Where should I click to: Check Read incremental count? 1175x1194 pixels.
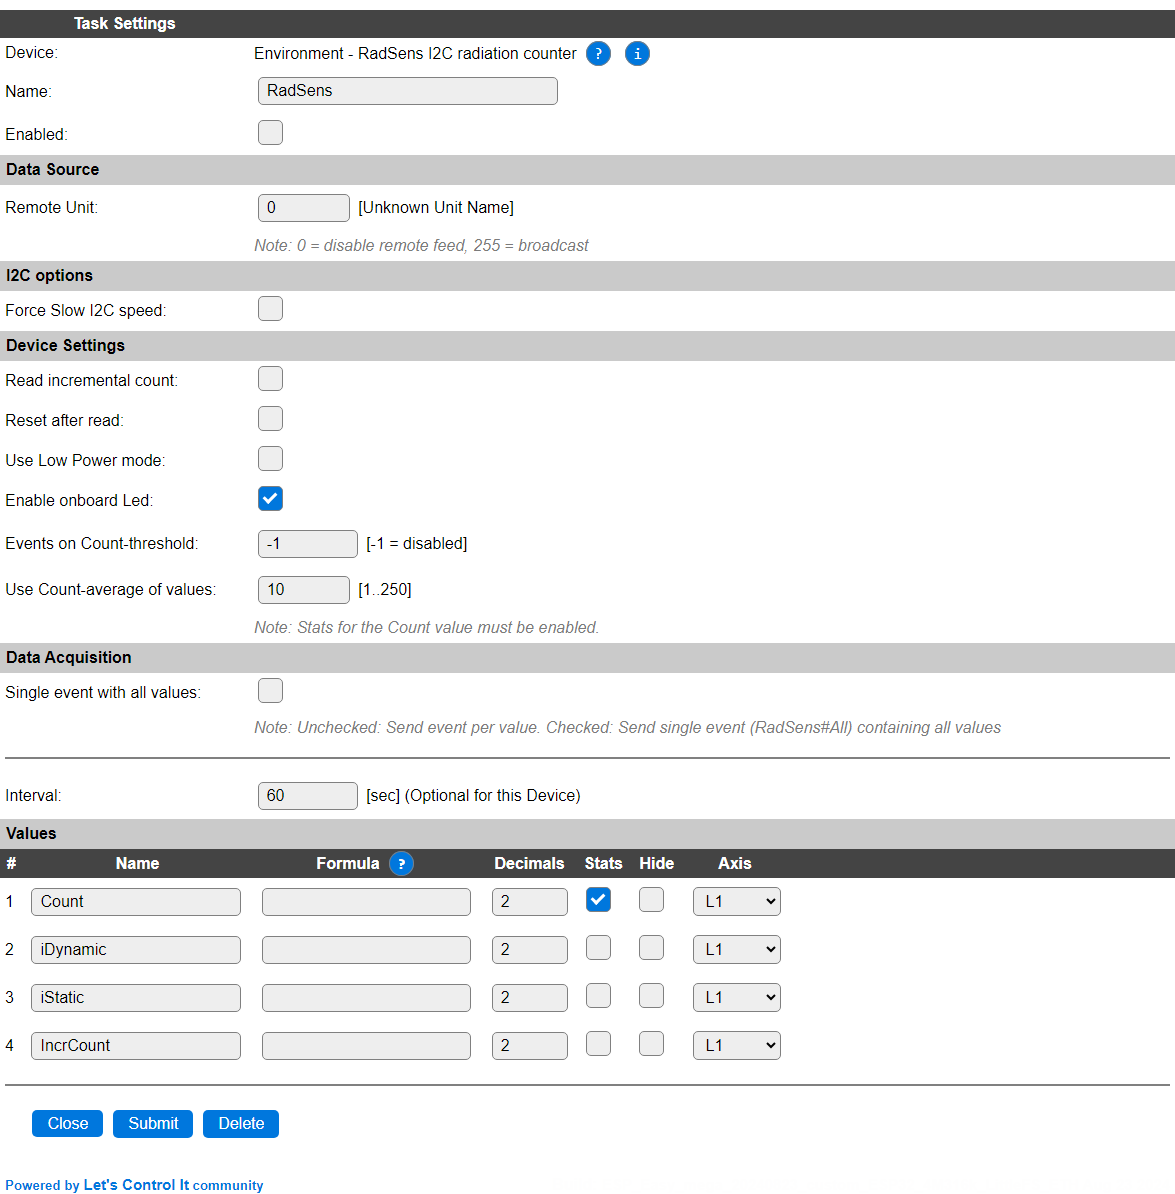click(x=270, y=378)
